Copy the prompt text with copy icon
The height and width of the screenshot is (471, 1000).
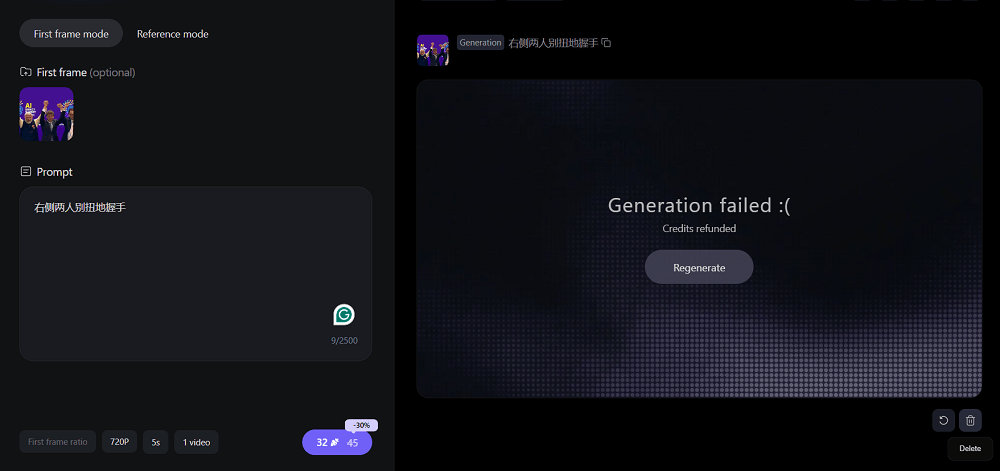point(606,43)
